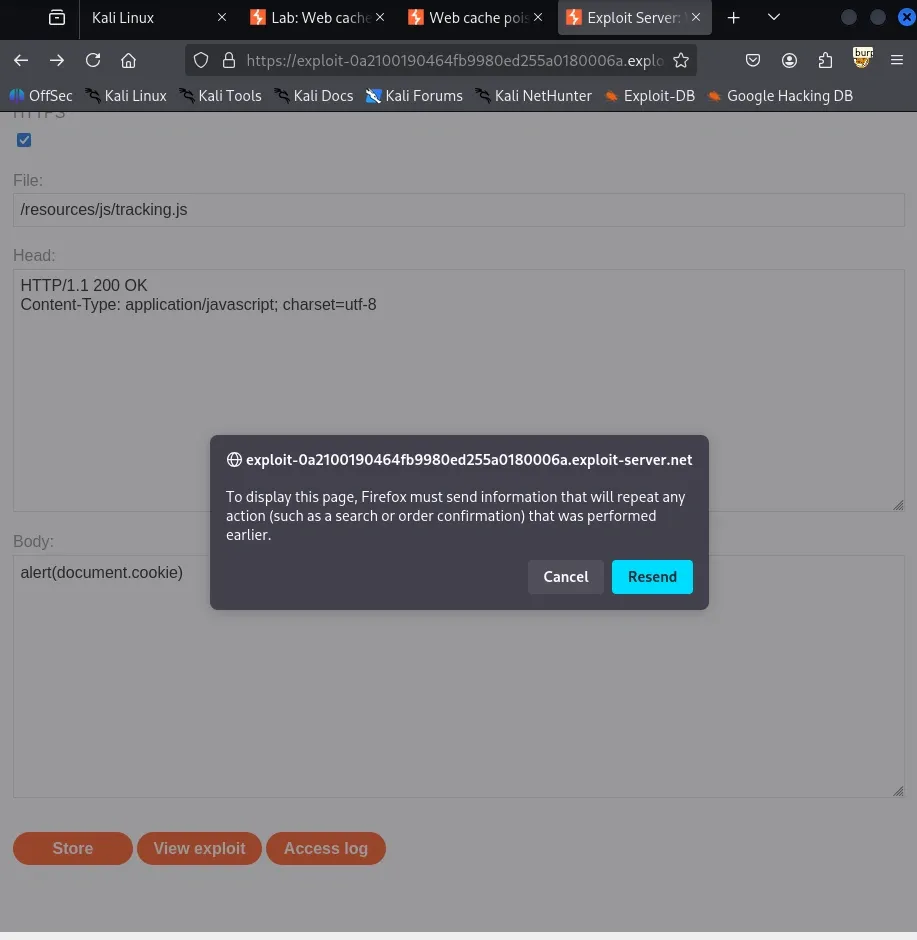Switch to the Web cache poisoning tab
Screen dimensions: 917x940
pyautogui.click(x=470, y=17)
